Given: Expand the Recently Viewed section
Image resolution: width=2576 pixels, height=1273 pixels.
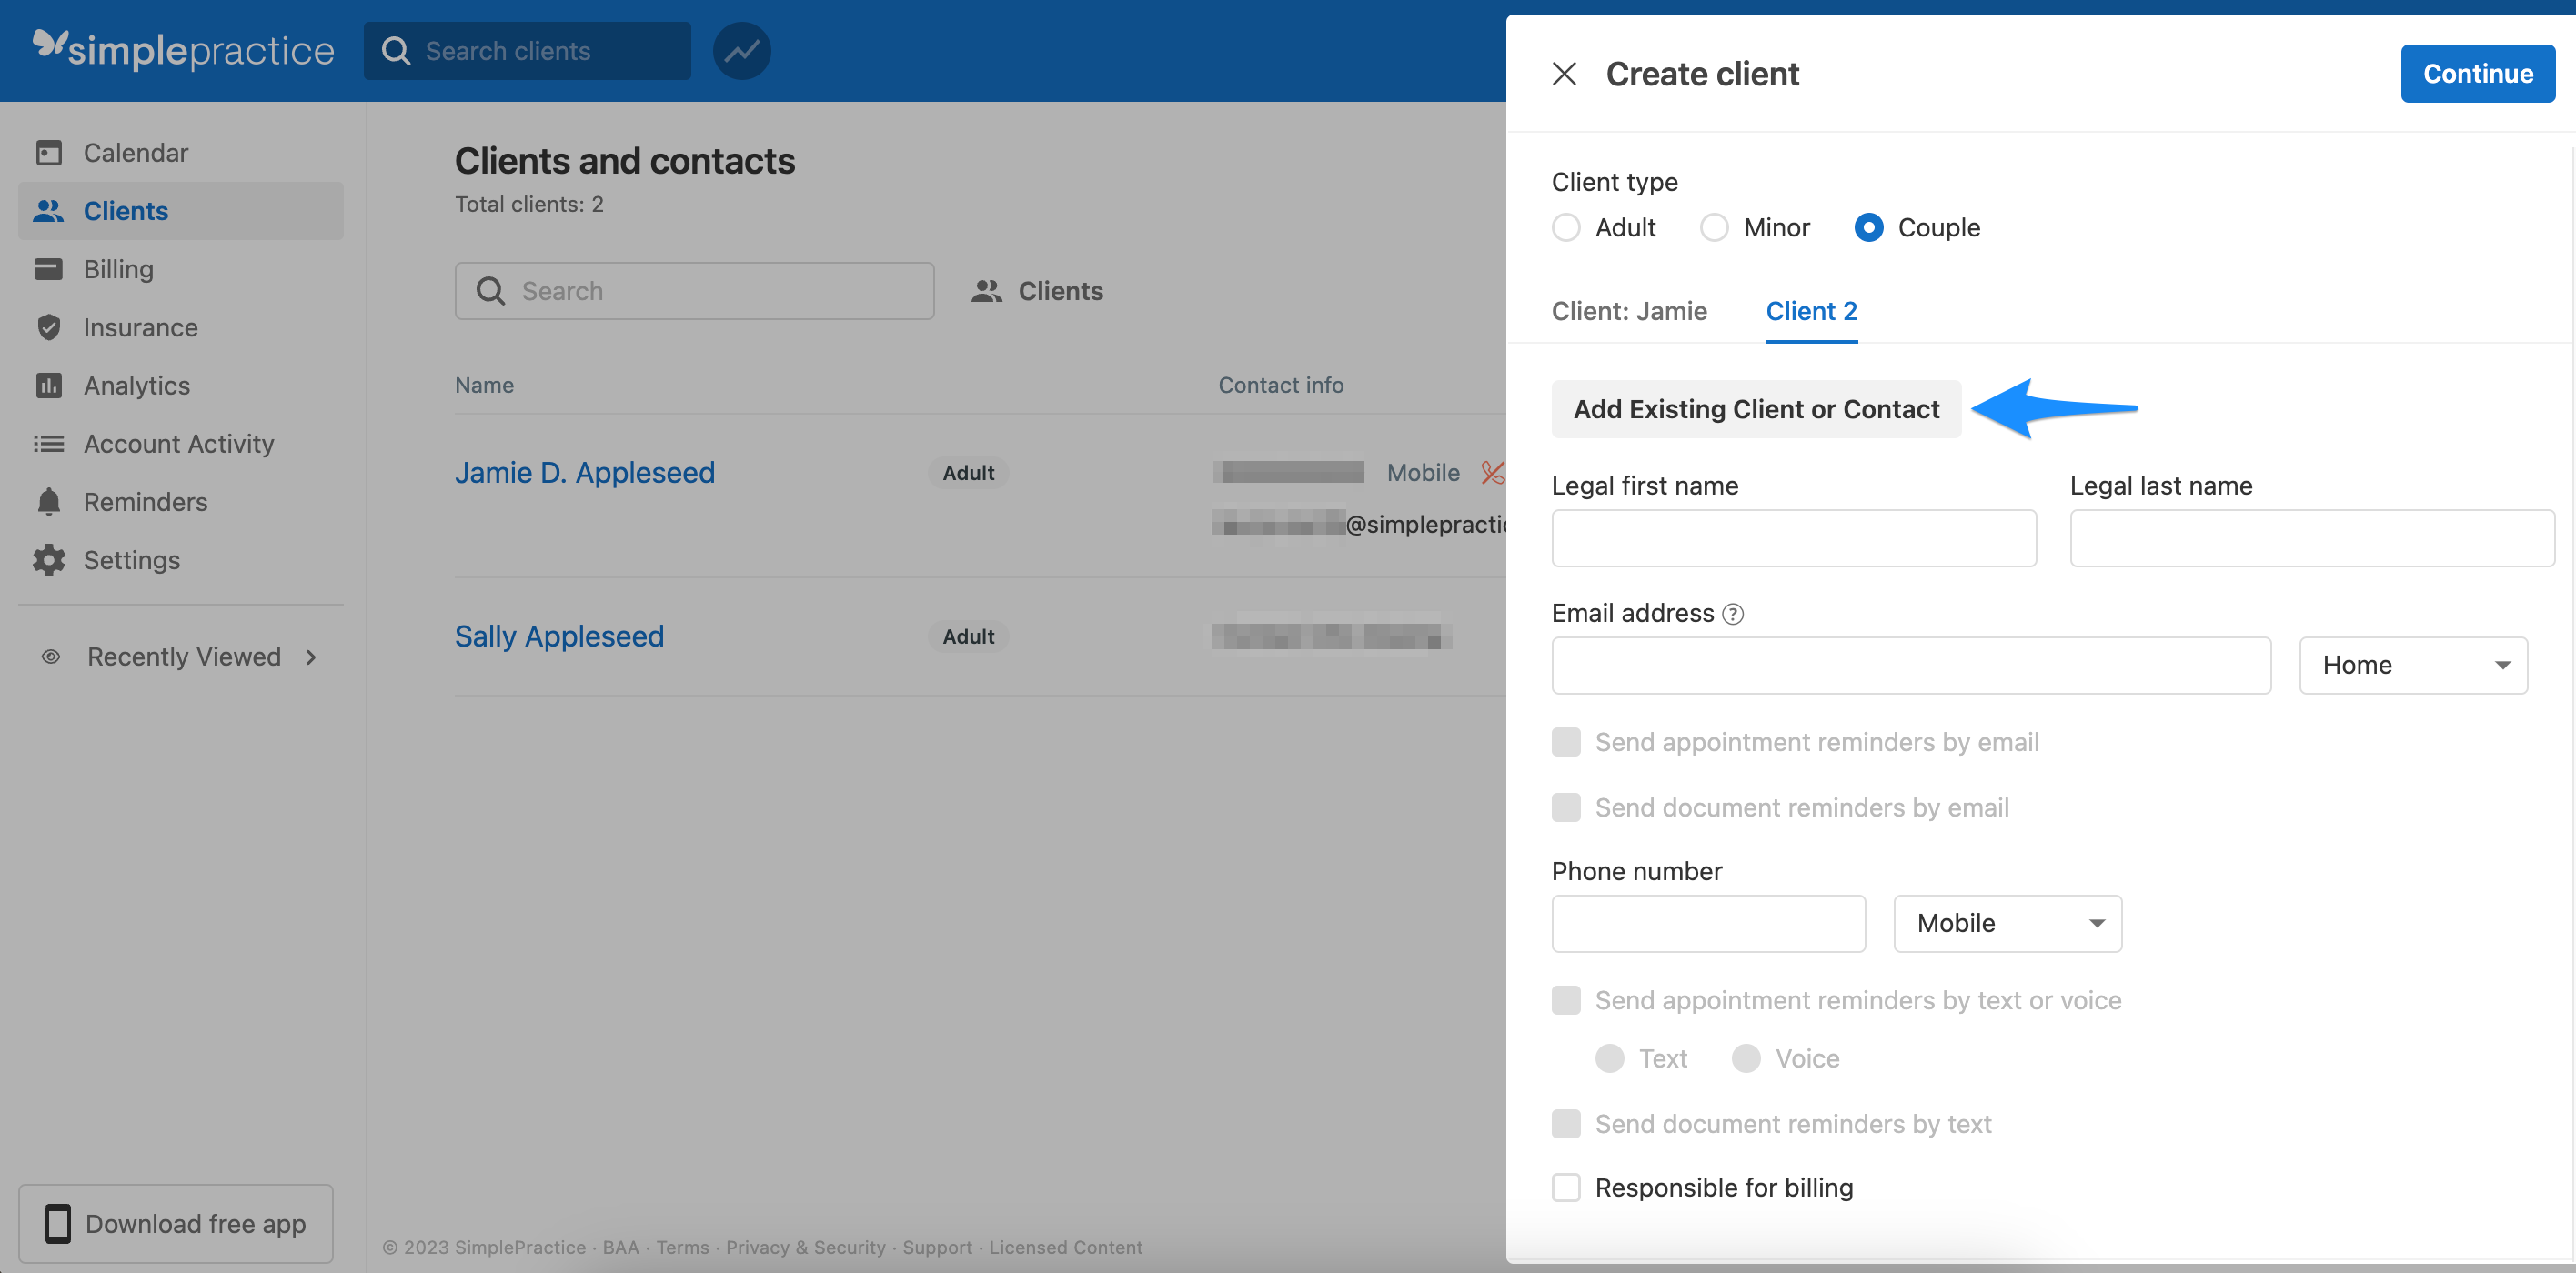Looking at the screenshot, I should (x=310, y=656).
